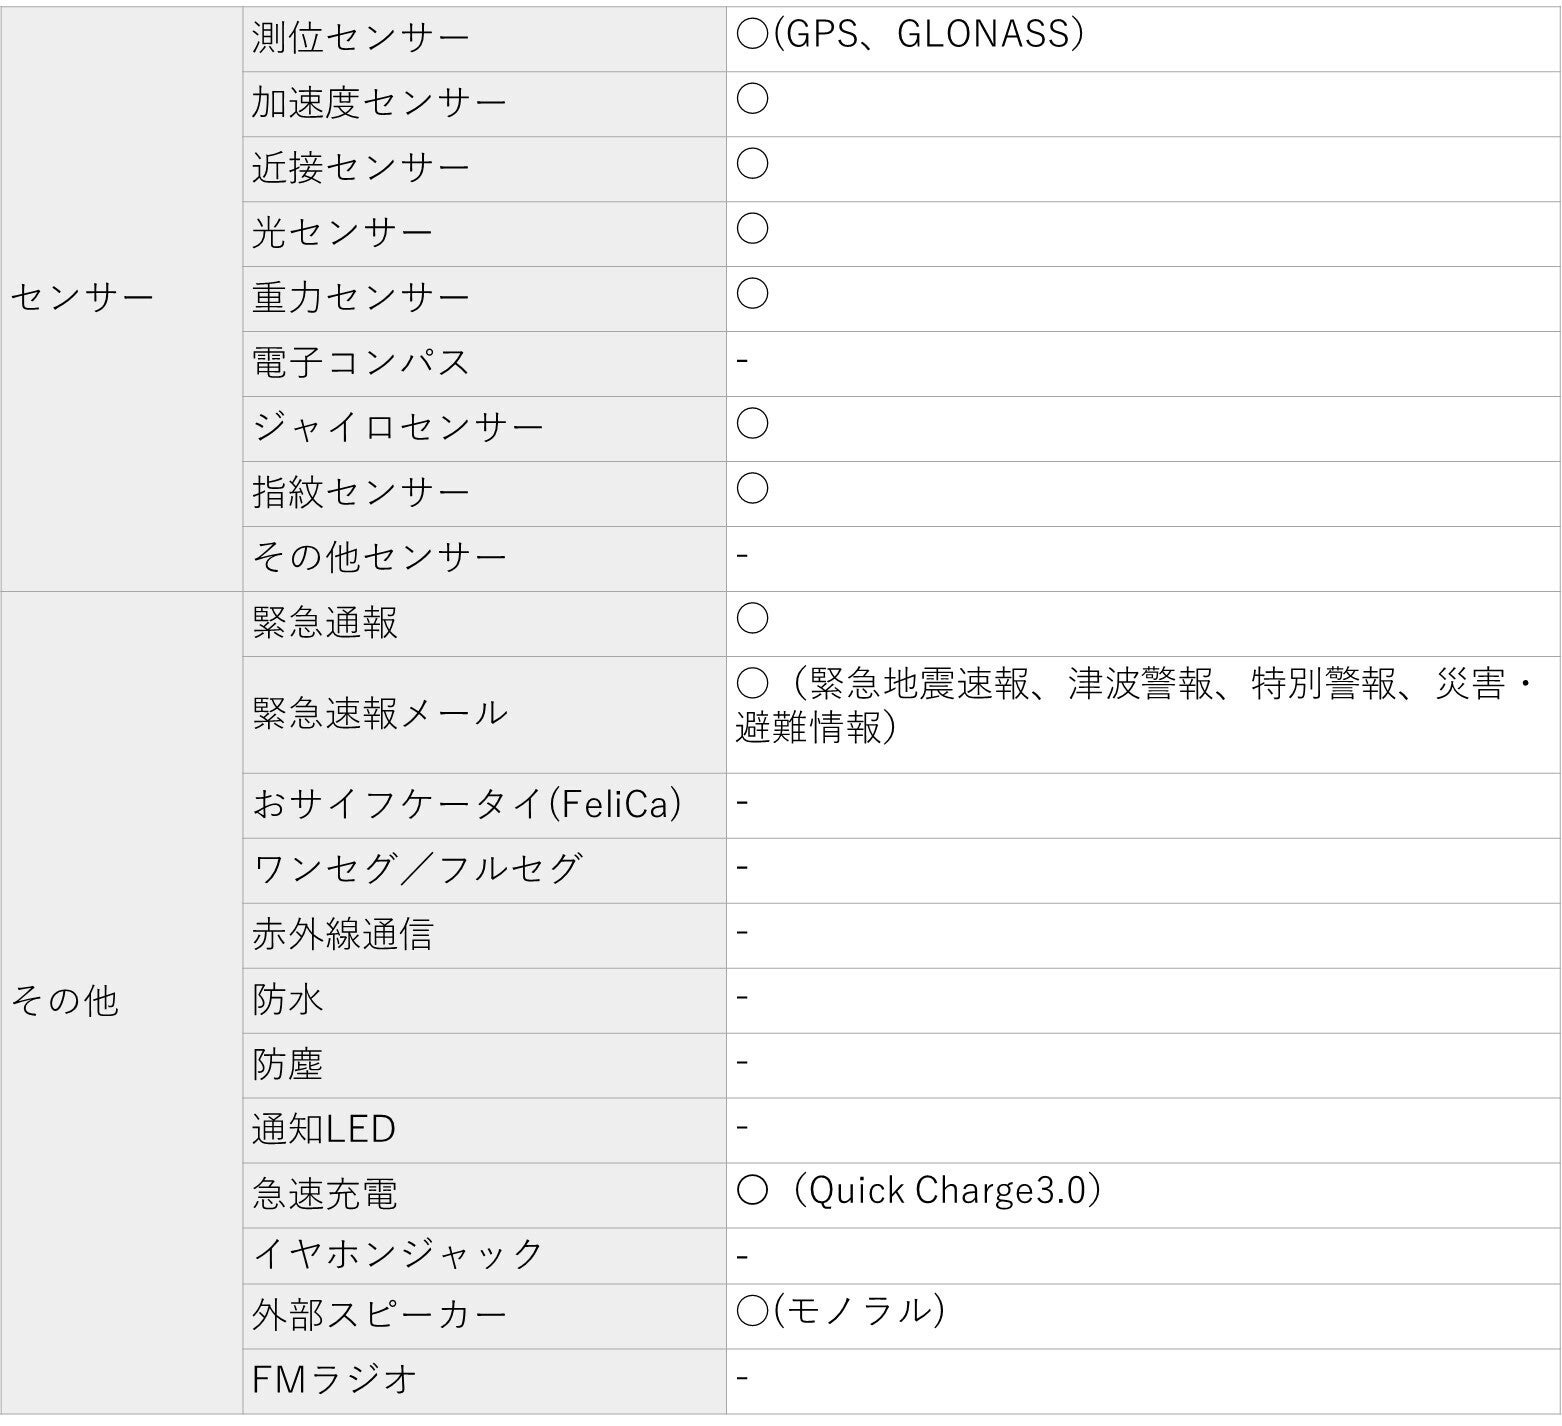Click the circle mark beside 重力センサー
The height and width of the screenshot is (1426, 1562).
pyautogui.click(x=752, y=294)
